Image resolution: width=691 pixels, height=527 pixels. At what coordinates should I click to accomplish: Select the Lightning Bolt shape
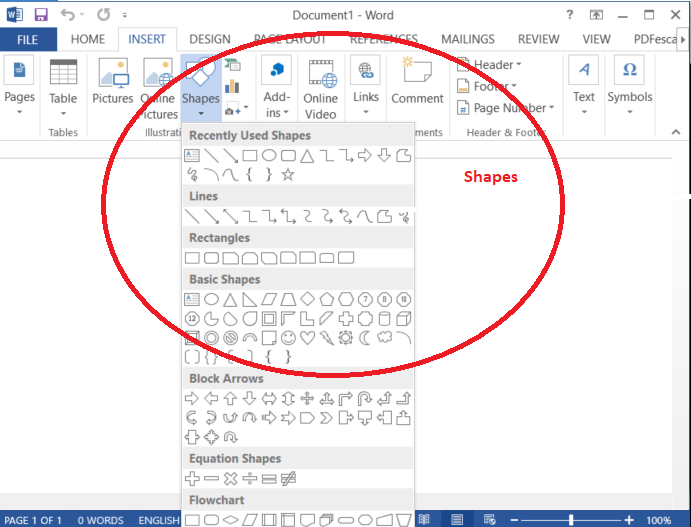click(x=327, y=338)
